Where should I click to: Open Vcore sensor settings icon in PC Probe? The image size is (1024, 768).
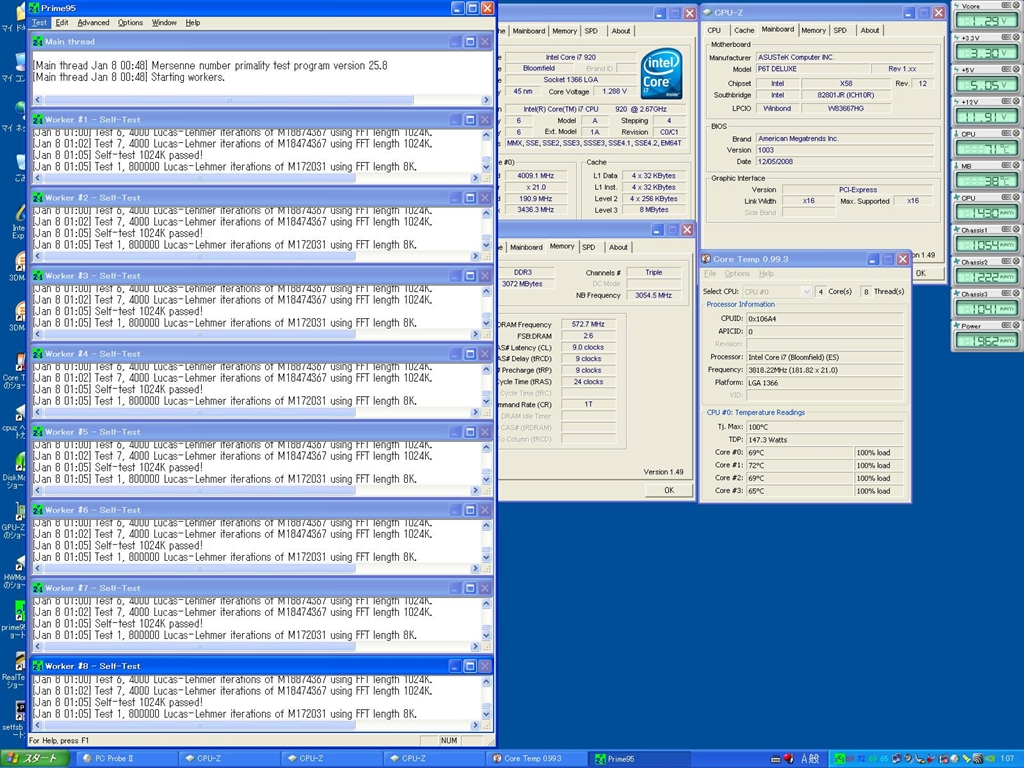[x=1006, y=5]
